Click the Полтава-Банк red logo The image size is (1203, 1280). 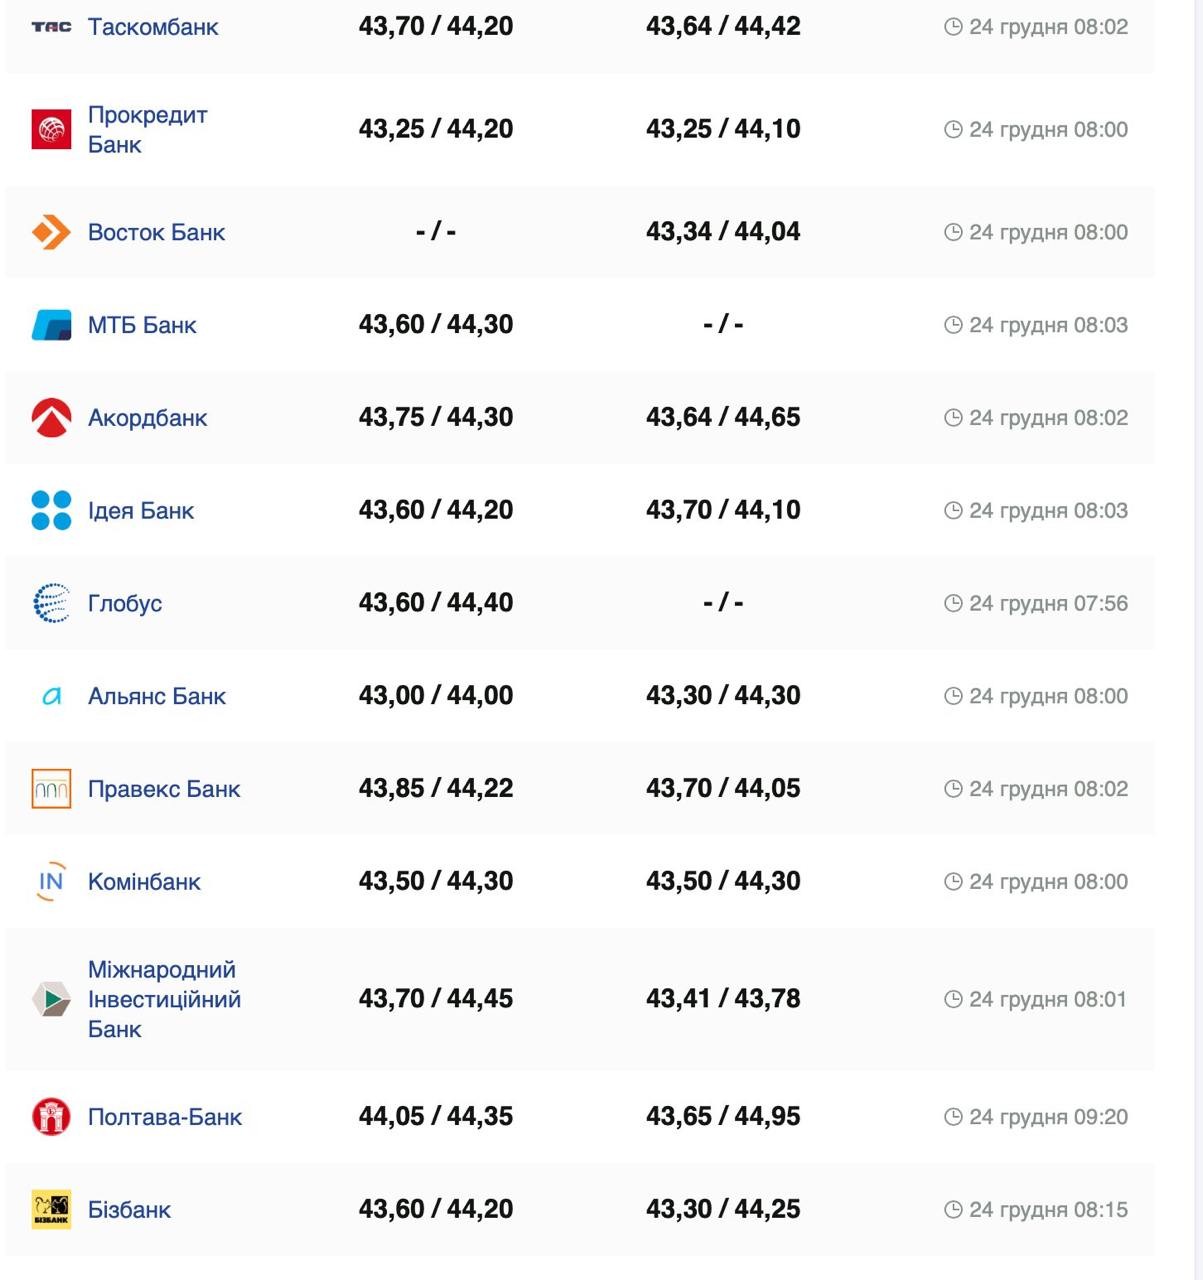click(x=51, y=1116)
